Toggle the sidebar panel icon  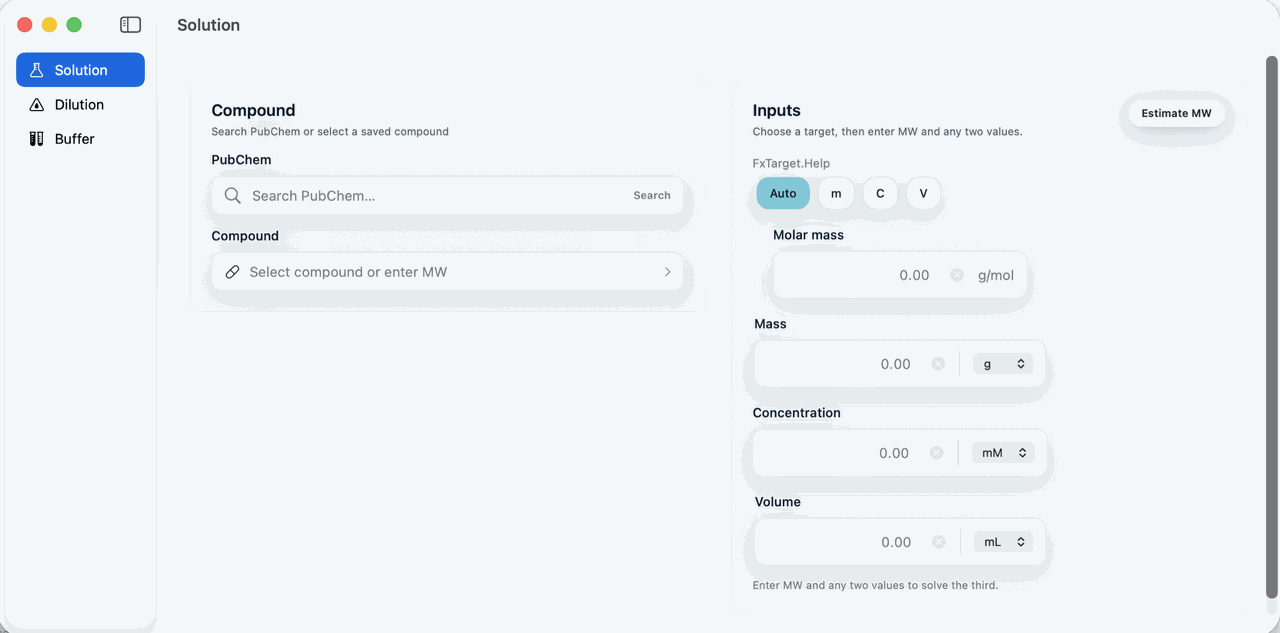(130, 25)
